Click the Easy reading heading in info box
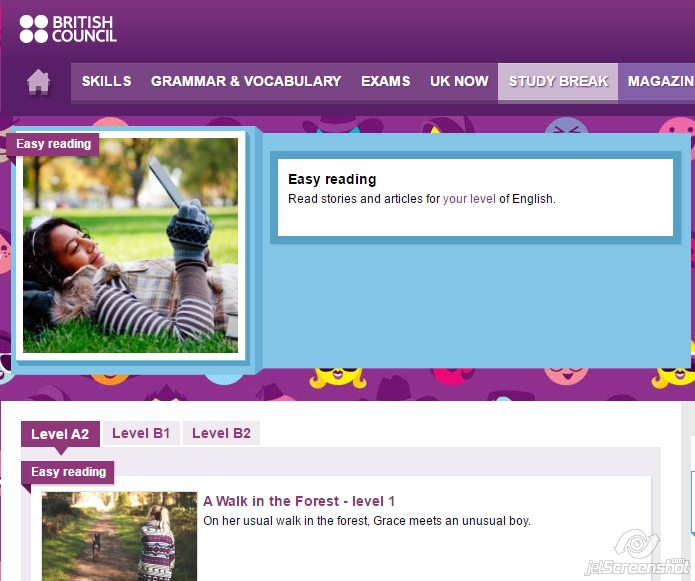The width and height of the screenshot is (695, 581). (x=332, y=180)
